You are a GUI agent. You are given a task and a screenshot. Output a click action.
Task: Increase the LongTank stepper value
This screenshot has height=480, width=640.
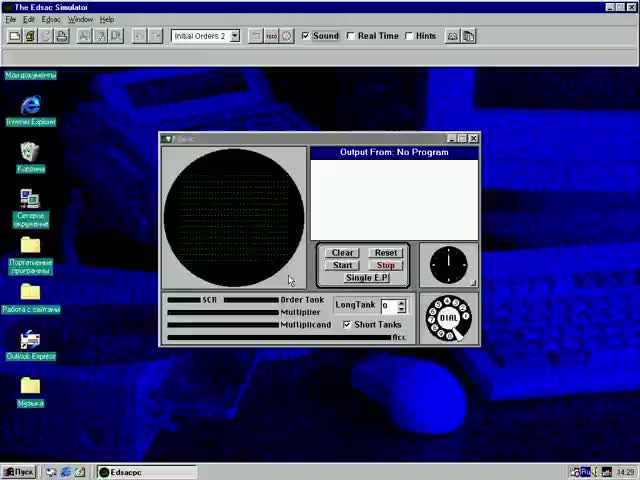point(401,302)
